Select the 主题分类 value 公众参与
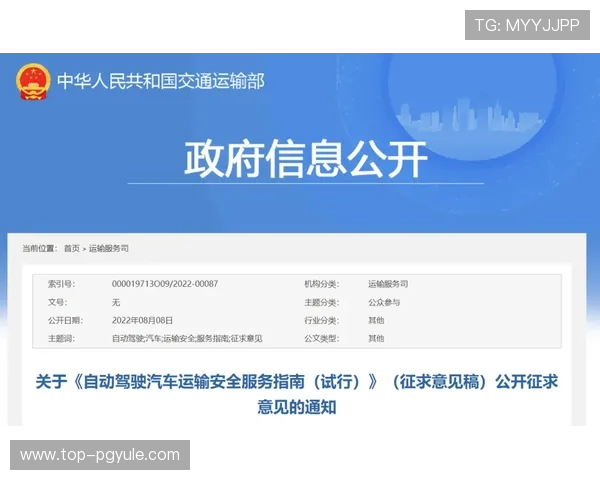Image resolution: width=600 pixels, height=480 pixels. (x=384, y=302)
